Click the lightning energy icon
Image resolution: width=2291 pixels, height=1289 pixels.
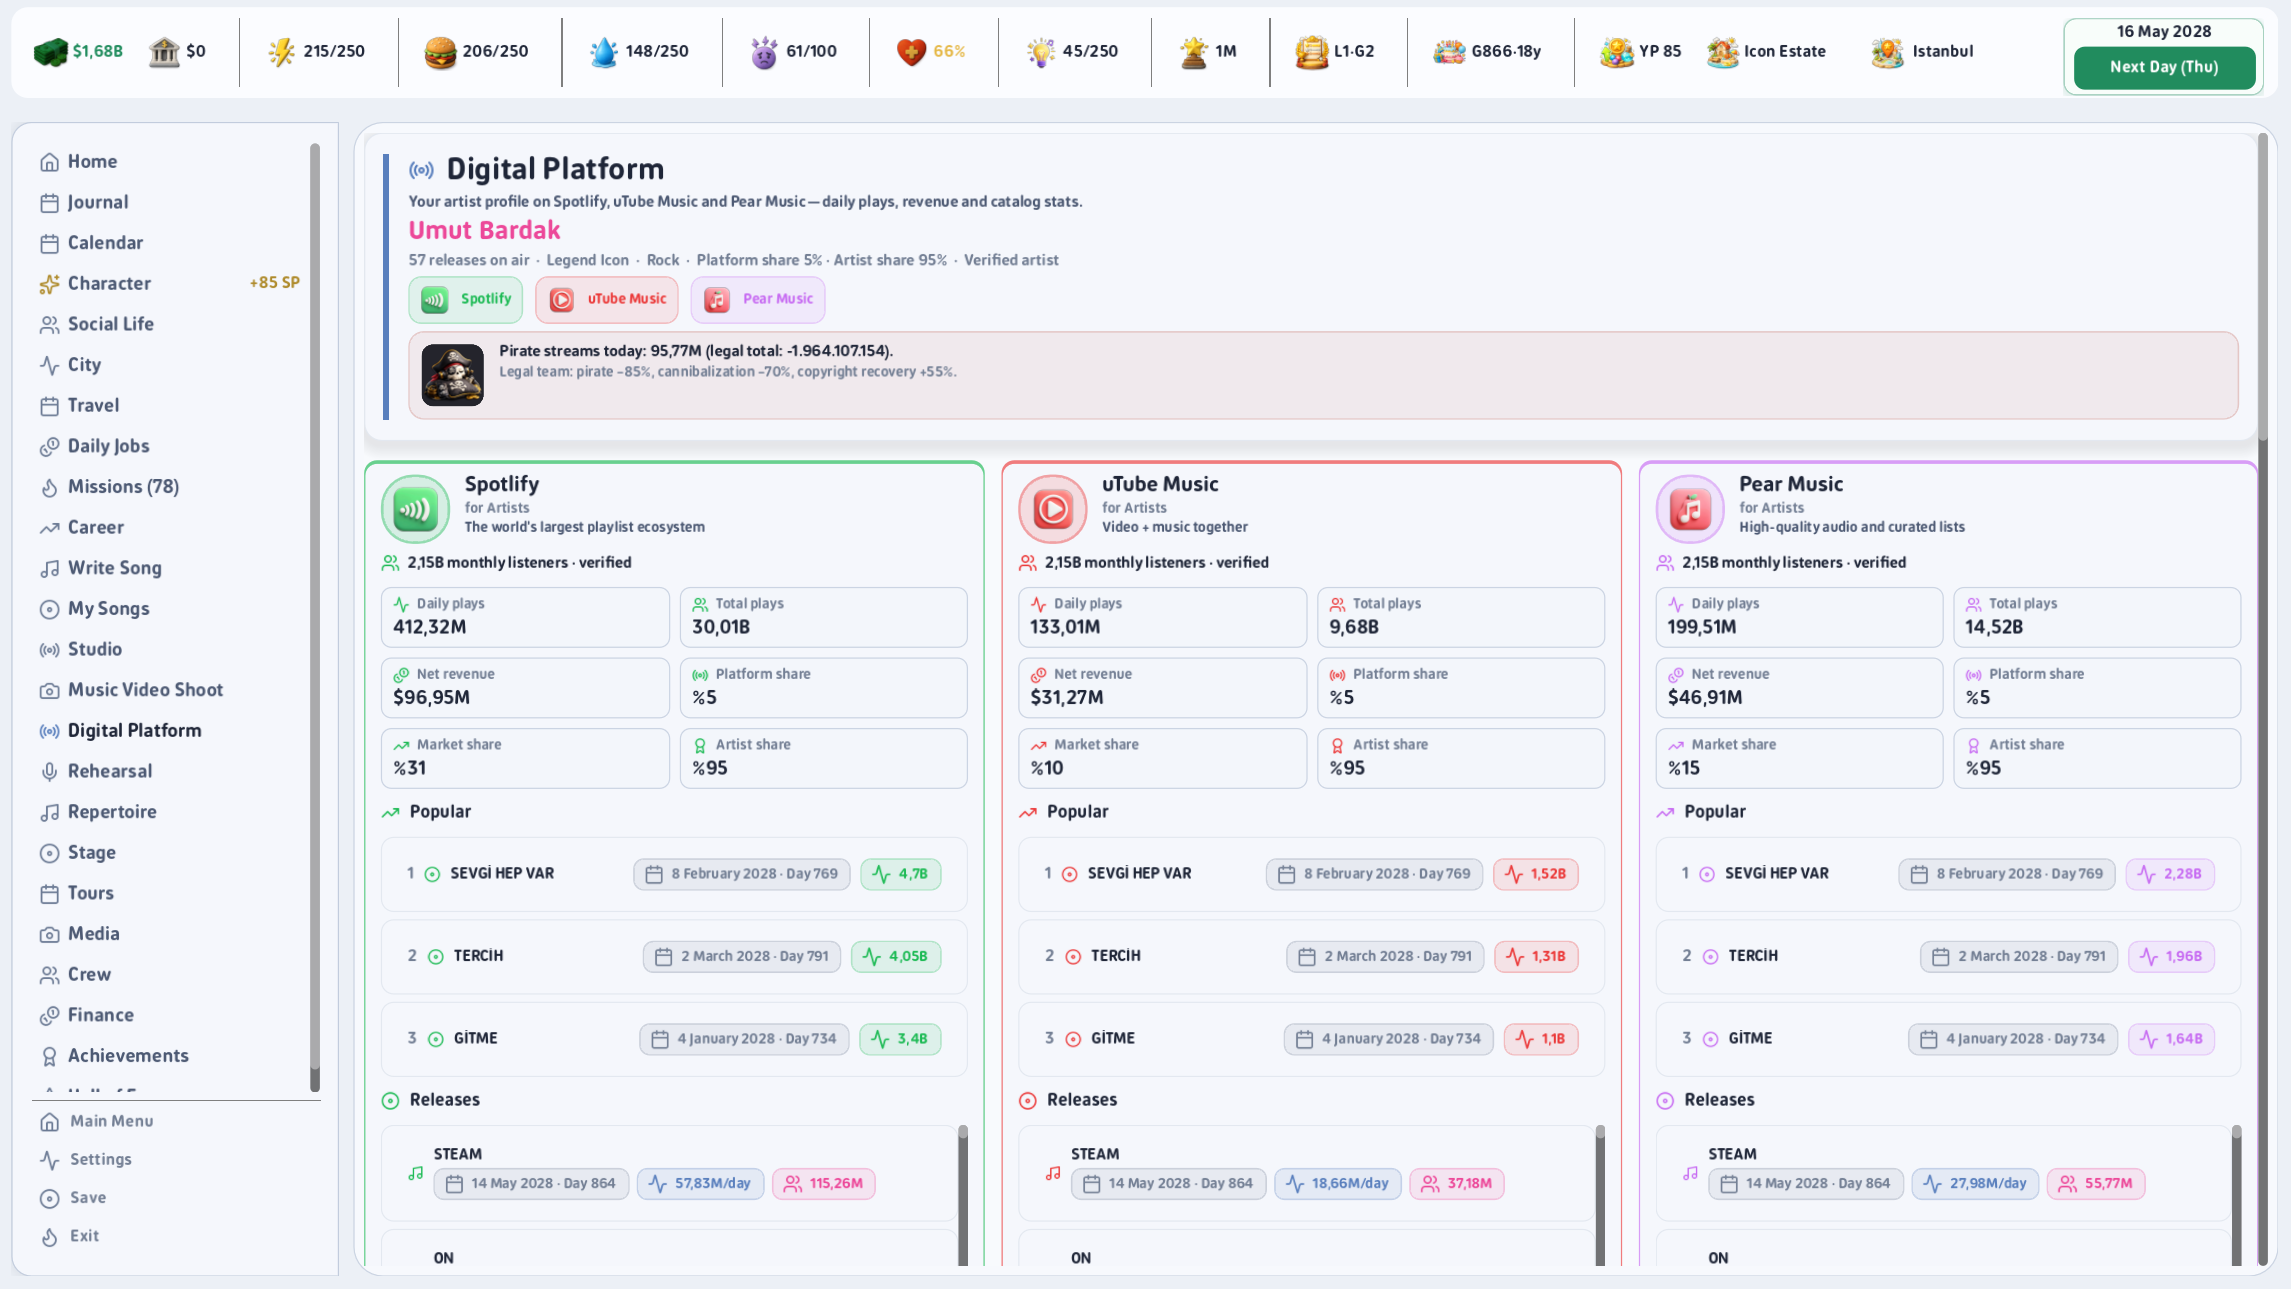point(282,52)
